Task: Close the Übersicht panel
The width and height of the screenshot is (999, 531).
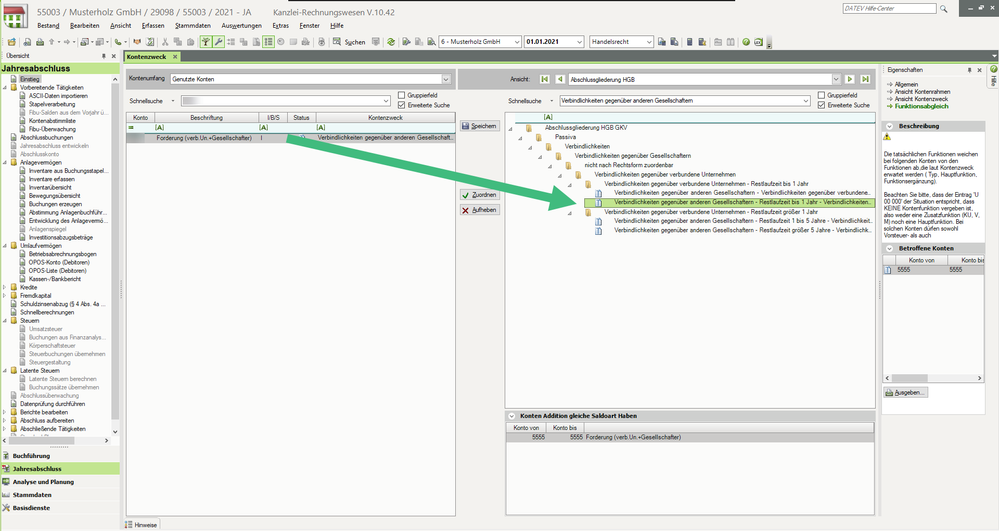Action: pyautogui.click(x=114, y=56)
